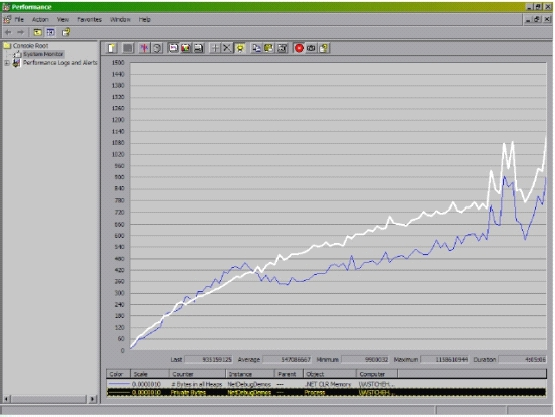
Task: Open the Action menu
Action: point(40,19)
